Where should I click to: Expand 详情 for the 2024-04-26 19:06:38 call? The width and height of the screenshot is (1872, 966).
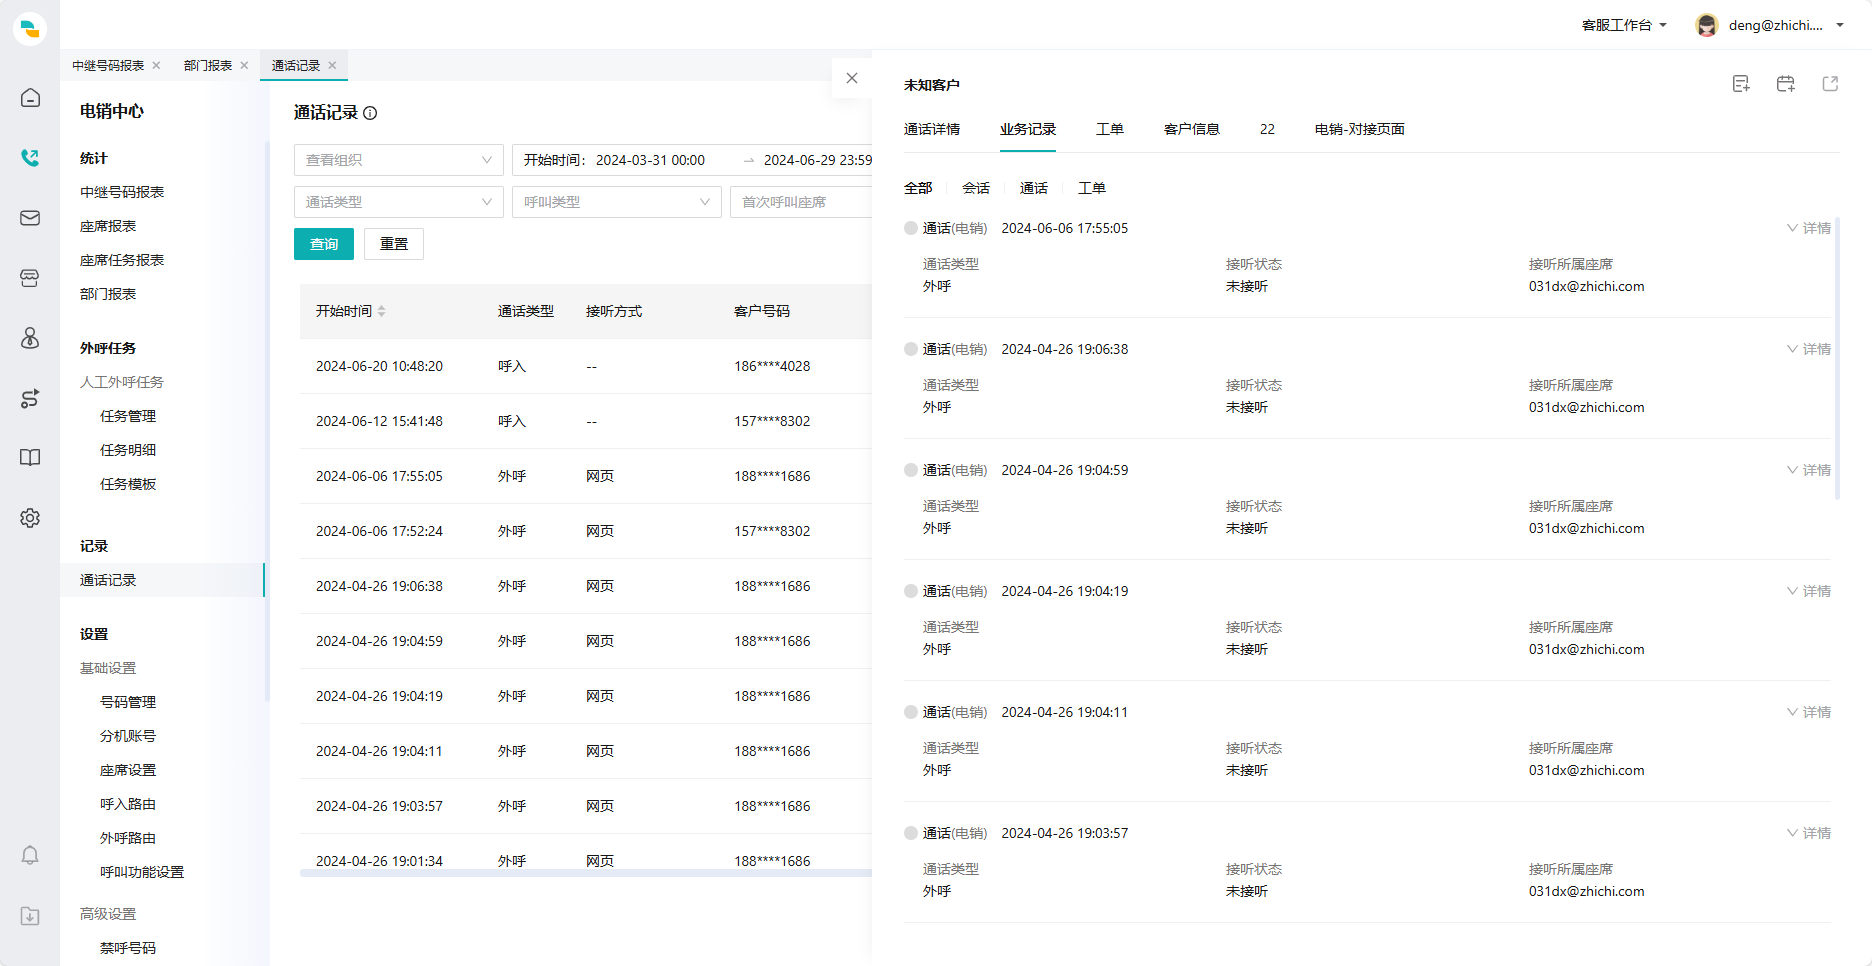[1809, 349]
